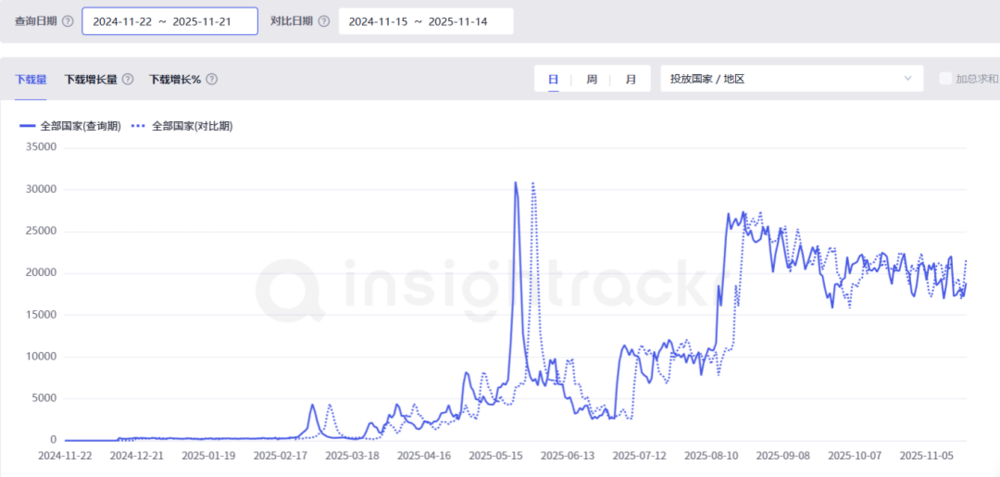
Task: Click the 全部国家(查询期) solid line legend icon
Action: pyautogui.click(x=27, y=126)
